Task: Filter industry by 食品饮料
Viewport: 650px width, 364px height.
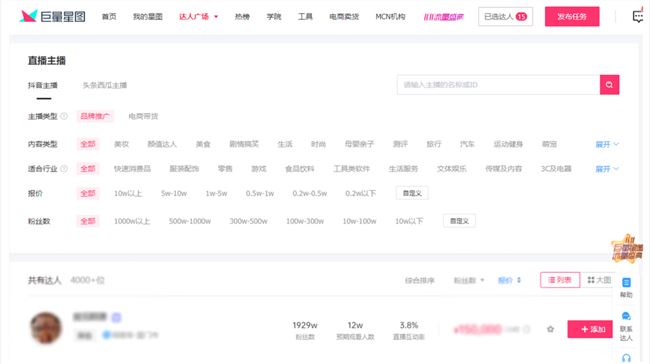Action: 300,169
